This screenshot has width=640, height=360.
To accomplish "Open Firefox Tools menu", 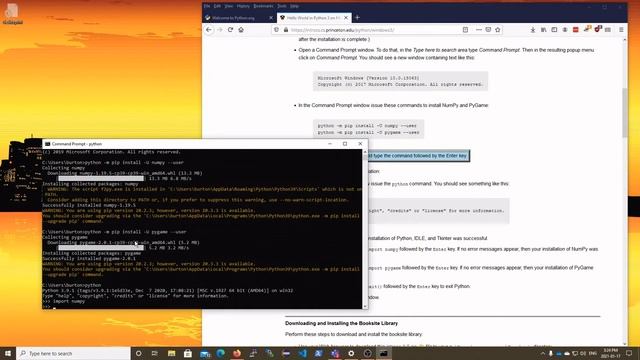I will click(282, 6).
